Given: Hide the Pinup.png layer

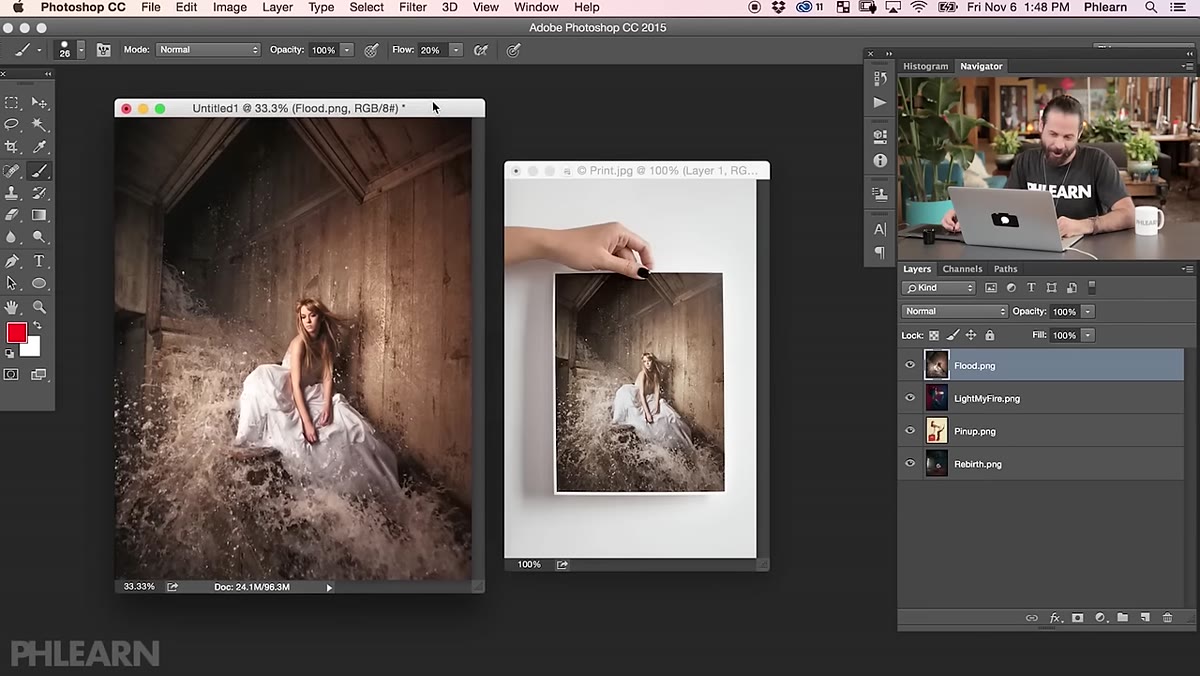Looking at the screenshot, I should (x=910, y=431).
